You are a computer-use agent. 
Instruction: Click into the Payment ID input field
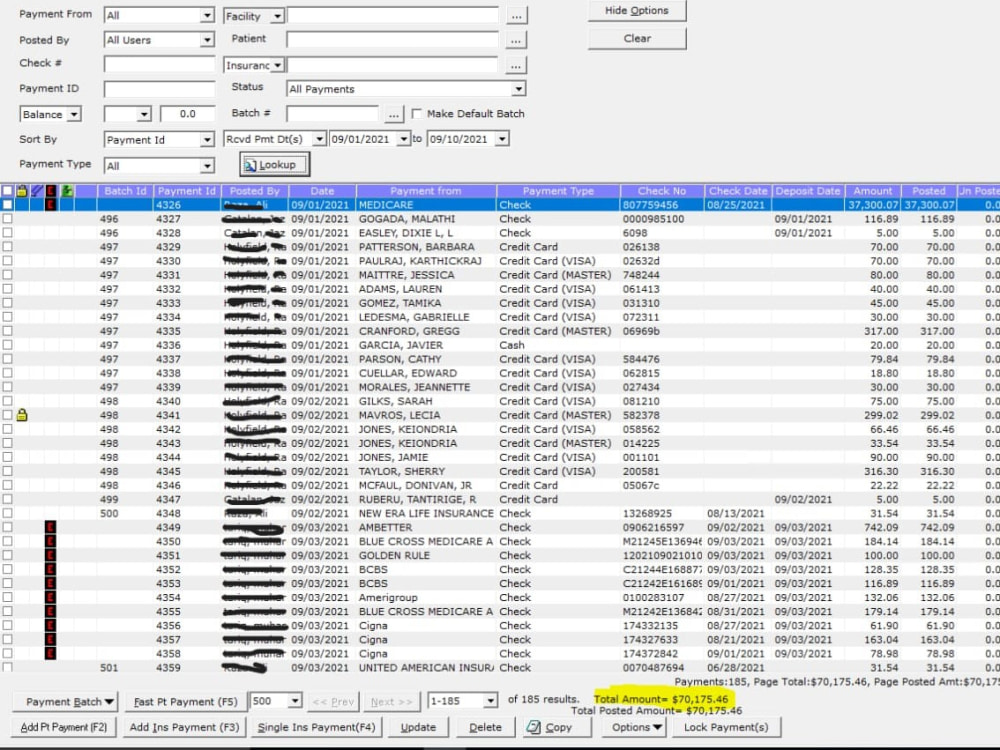pyautogui.click(x=159, y=89)
